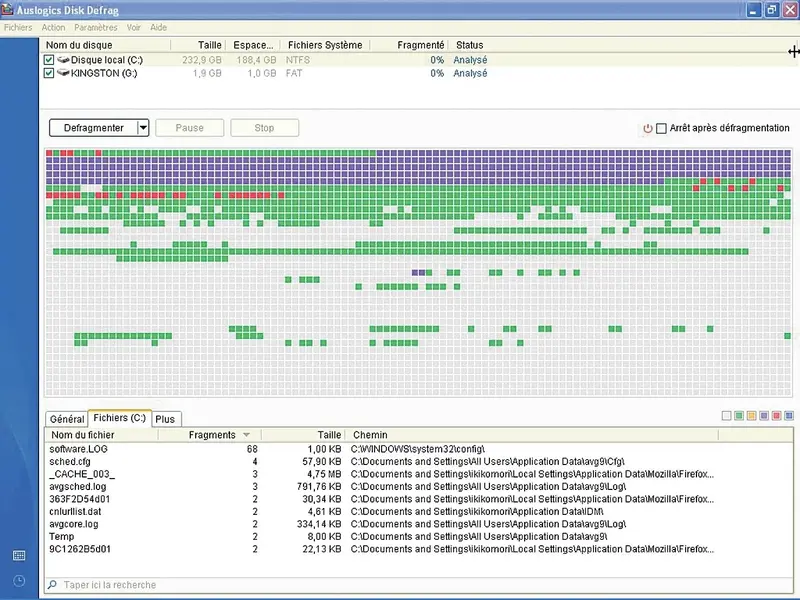800x600 pixels.
Task: Click the 791,76 KB size value
Action: [319, 487]
